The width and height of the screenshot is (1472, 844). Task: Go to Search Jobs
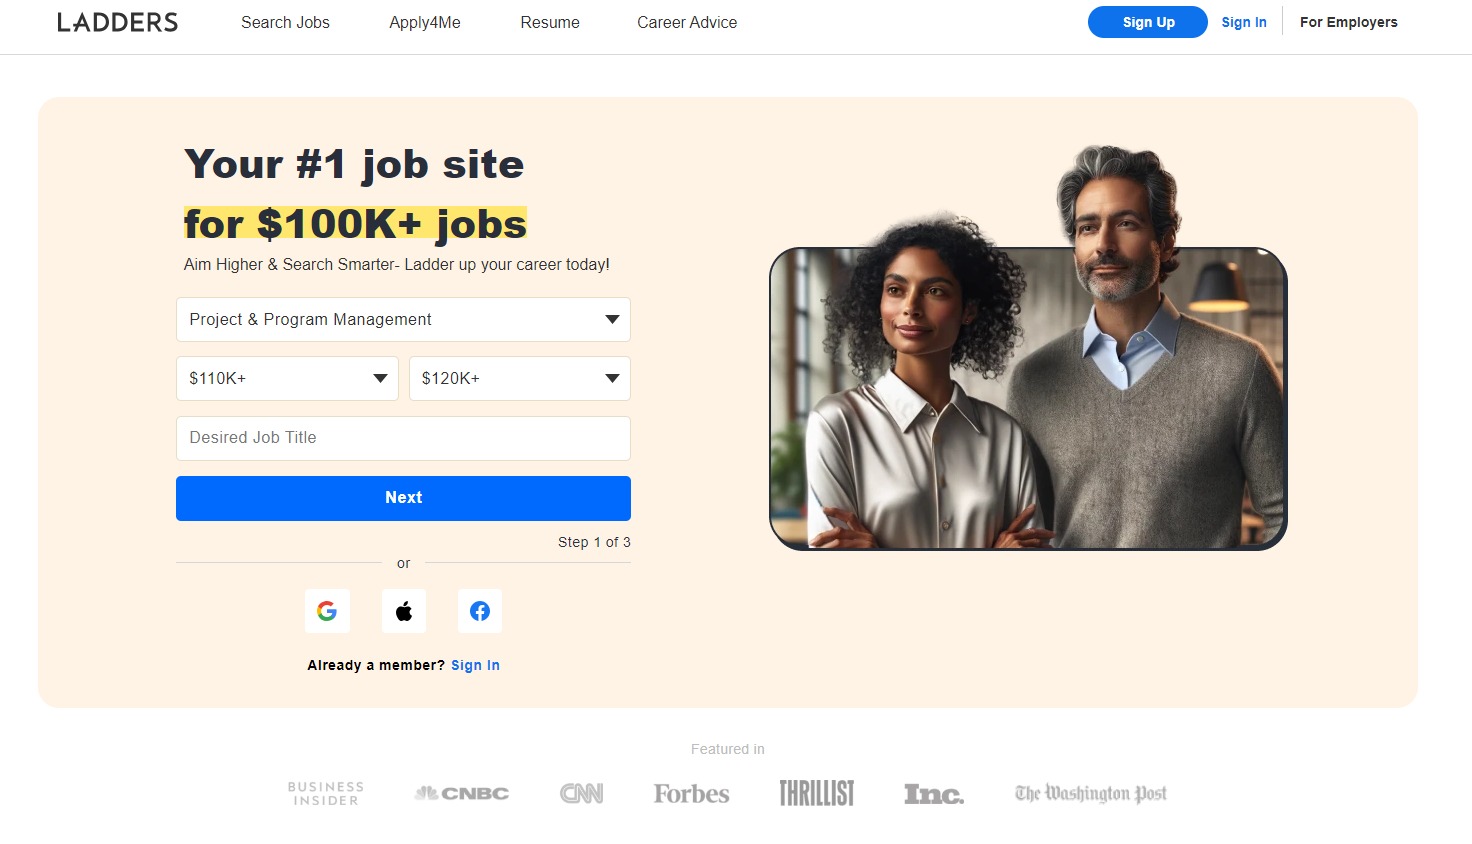[x=285, y=22]
